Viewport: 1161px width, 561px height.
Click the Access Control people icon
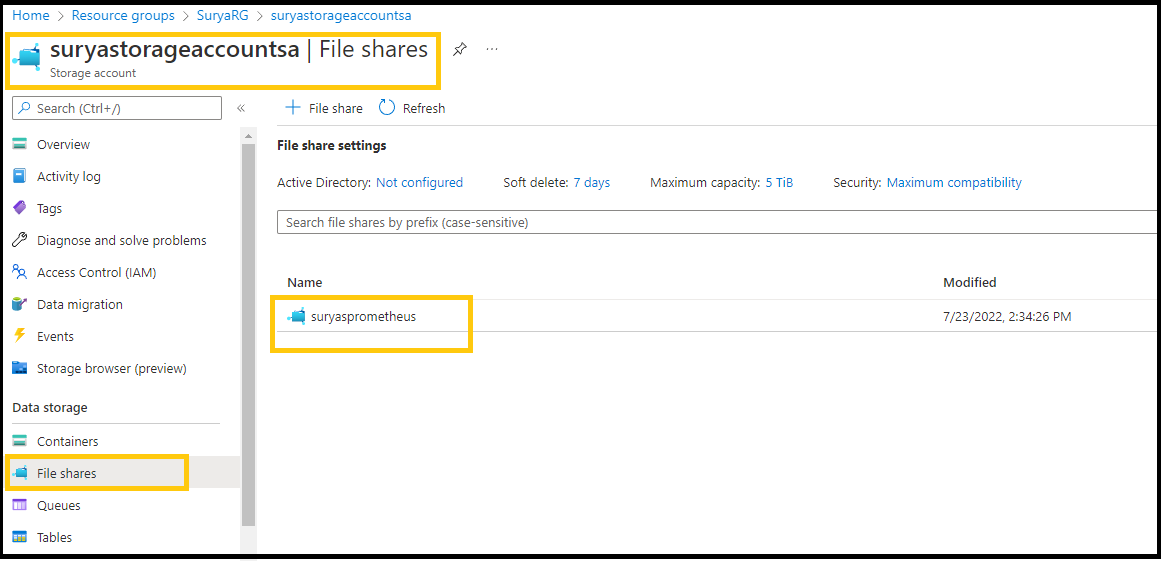tap(20, 272)
